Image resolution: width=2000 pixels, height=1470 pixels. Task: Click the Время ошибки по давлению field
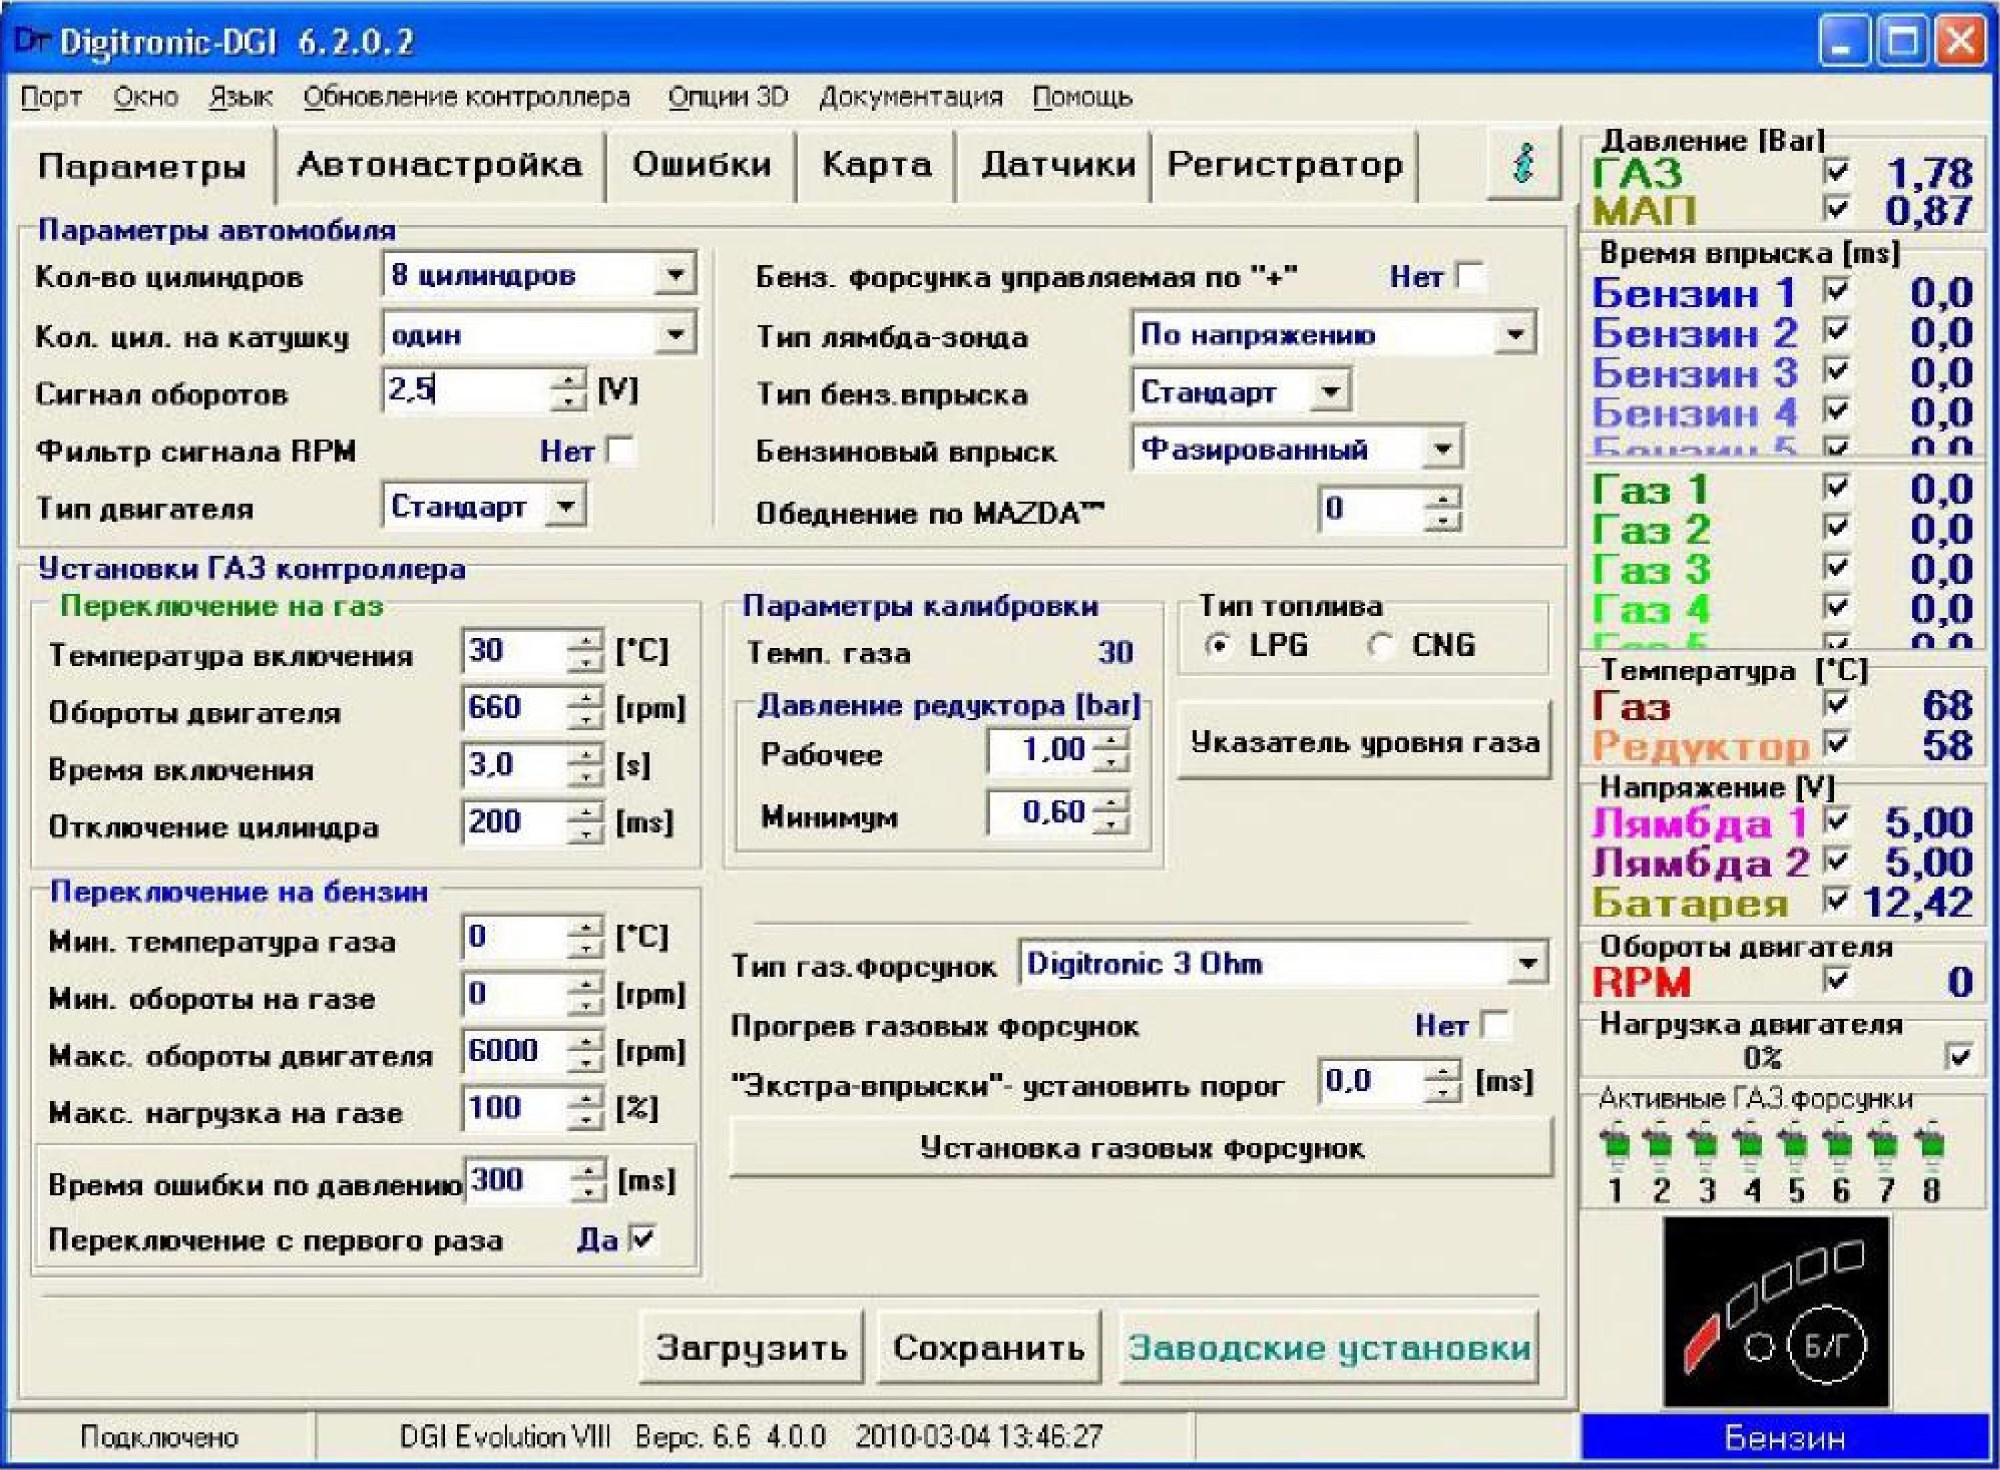pos(518,1180)
